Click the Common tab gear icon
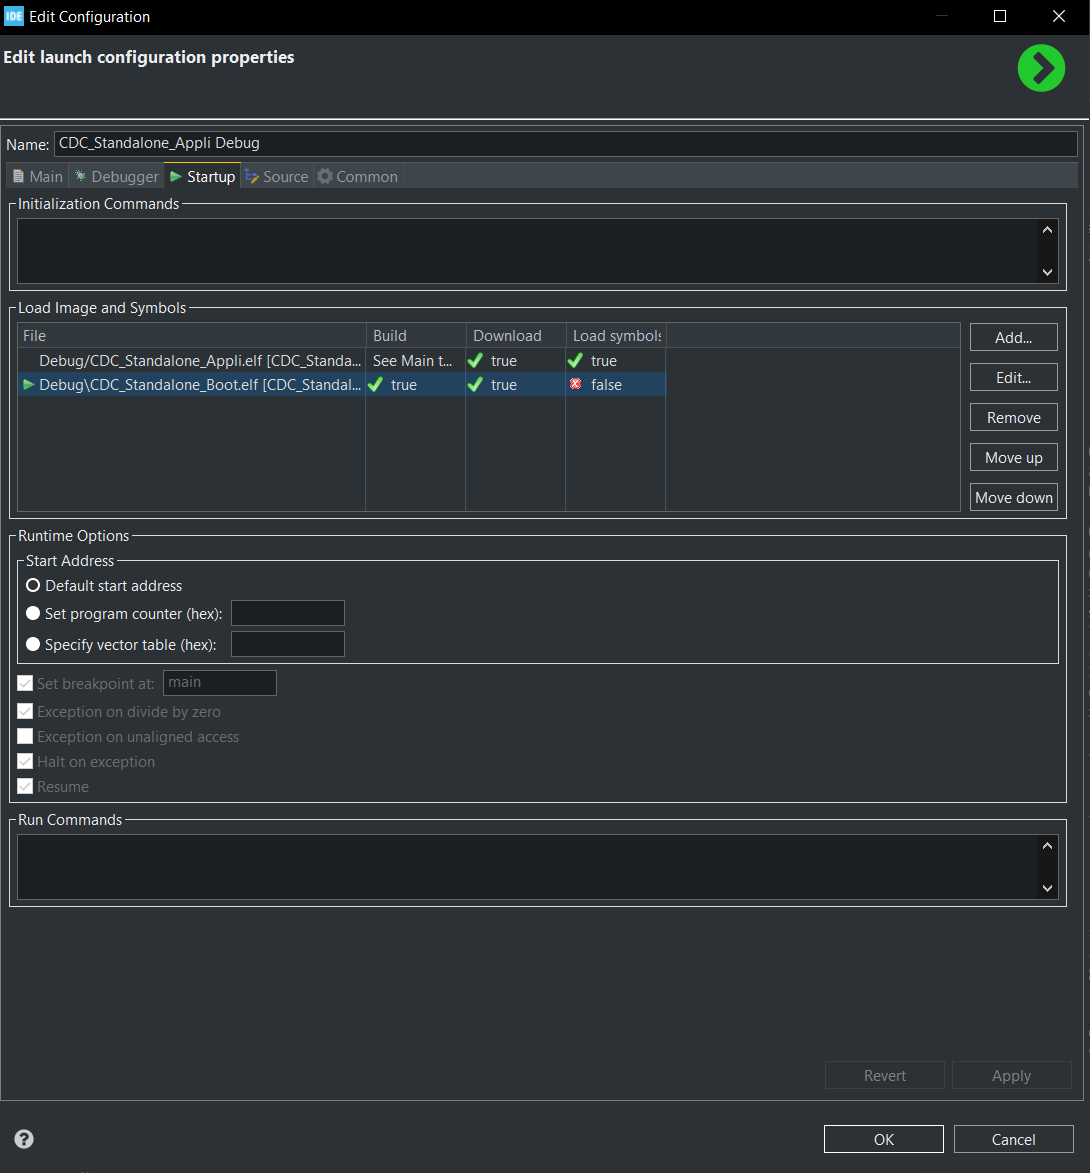This screenshot has height=1173, width=1090. pos(325,176)
